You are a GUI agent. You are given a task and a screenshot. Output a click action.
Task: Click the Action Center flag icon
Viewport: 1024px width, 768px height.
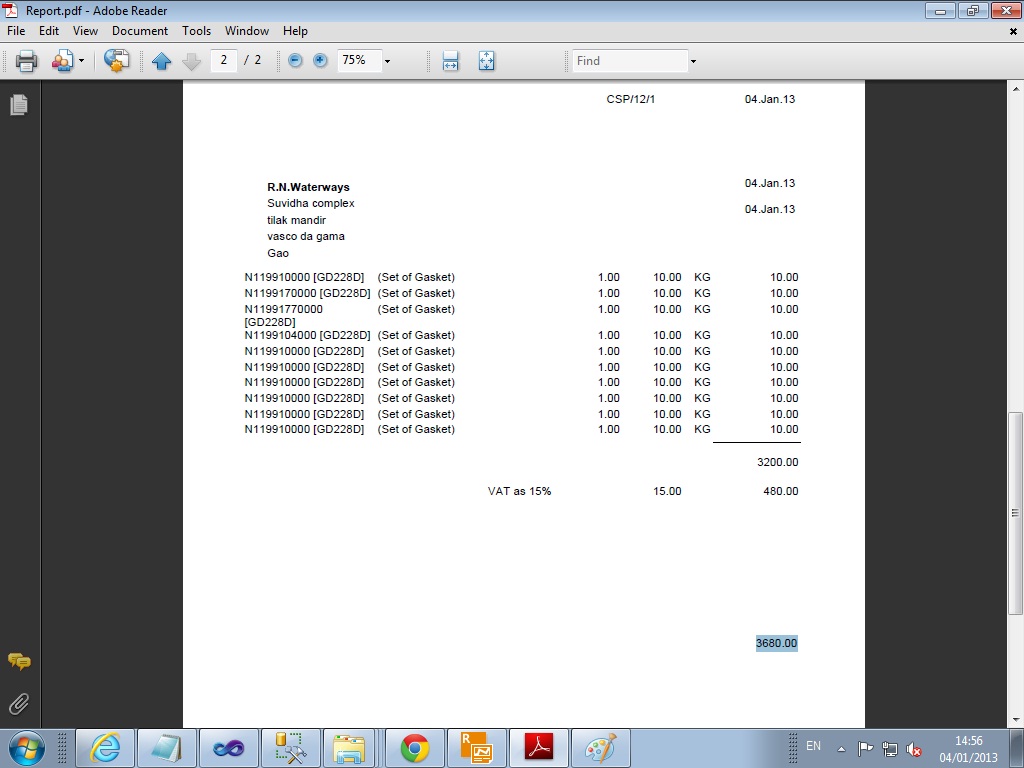coord(865,748)
